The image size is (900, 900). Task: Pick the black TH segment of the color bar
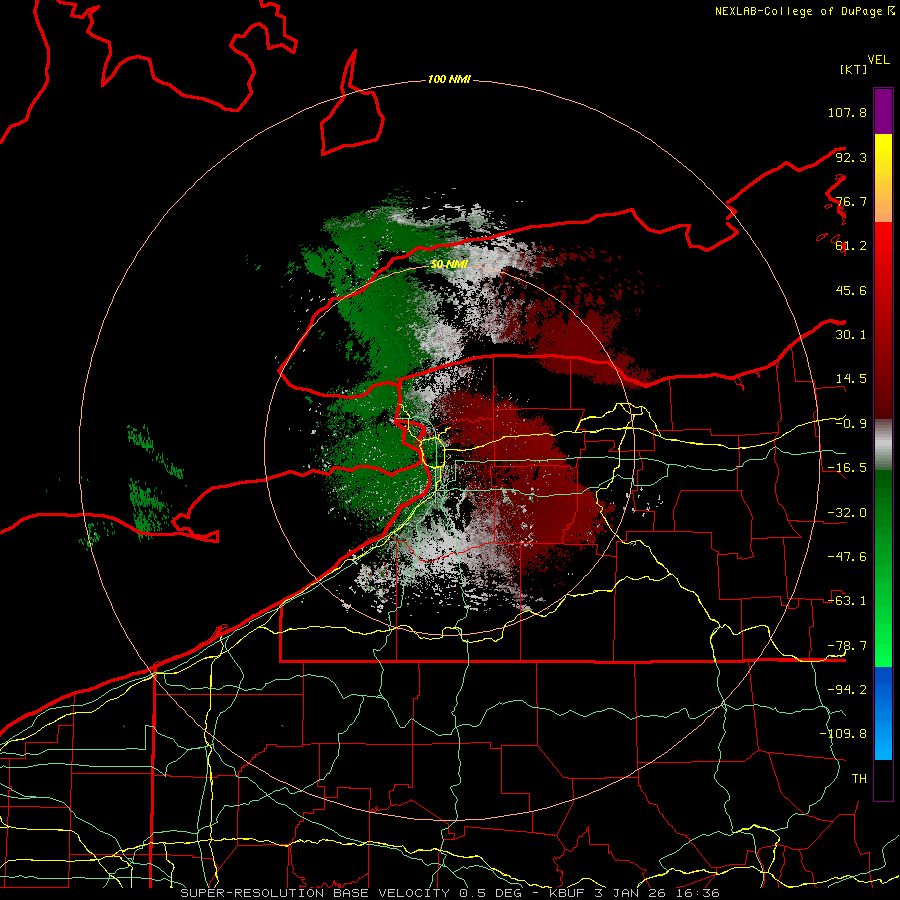883,779
